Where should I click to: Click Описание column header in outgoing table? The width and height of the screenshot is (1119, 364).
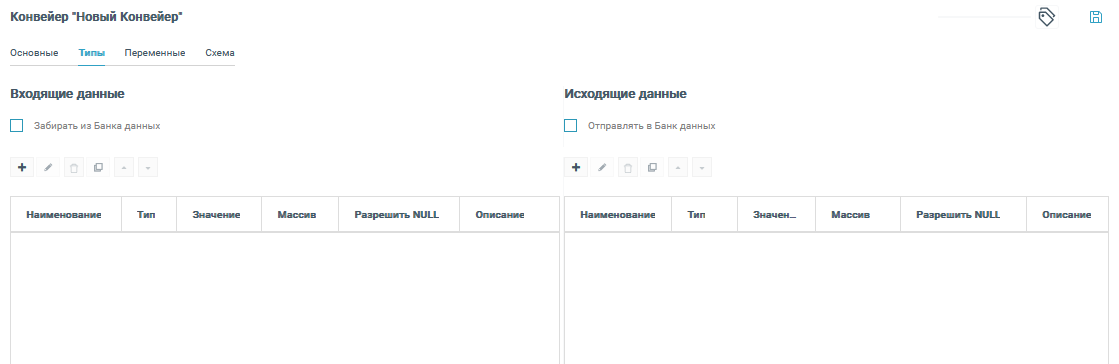[x=1067, y=215]
